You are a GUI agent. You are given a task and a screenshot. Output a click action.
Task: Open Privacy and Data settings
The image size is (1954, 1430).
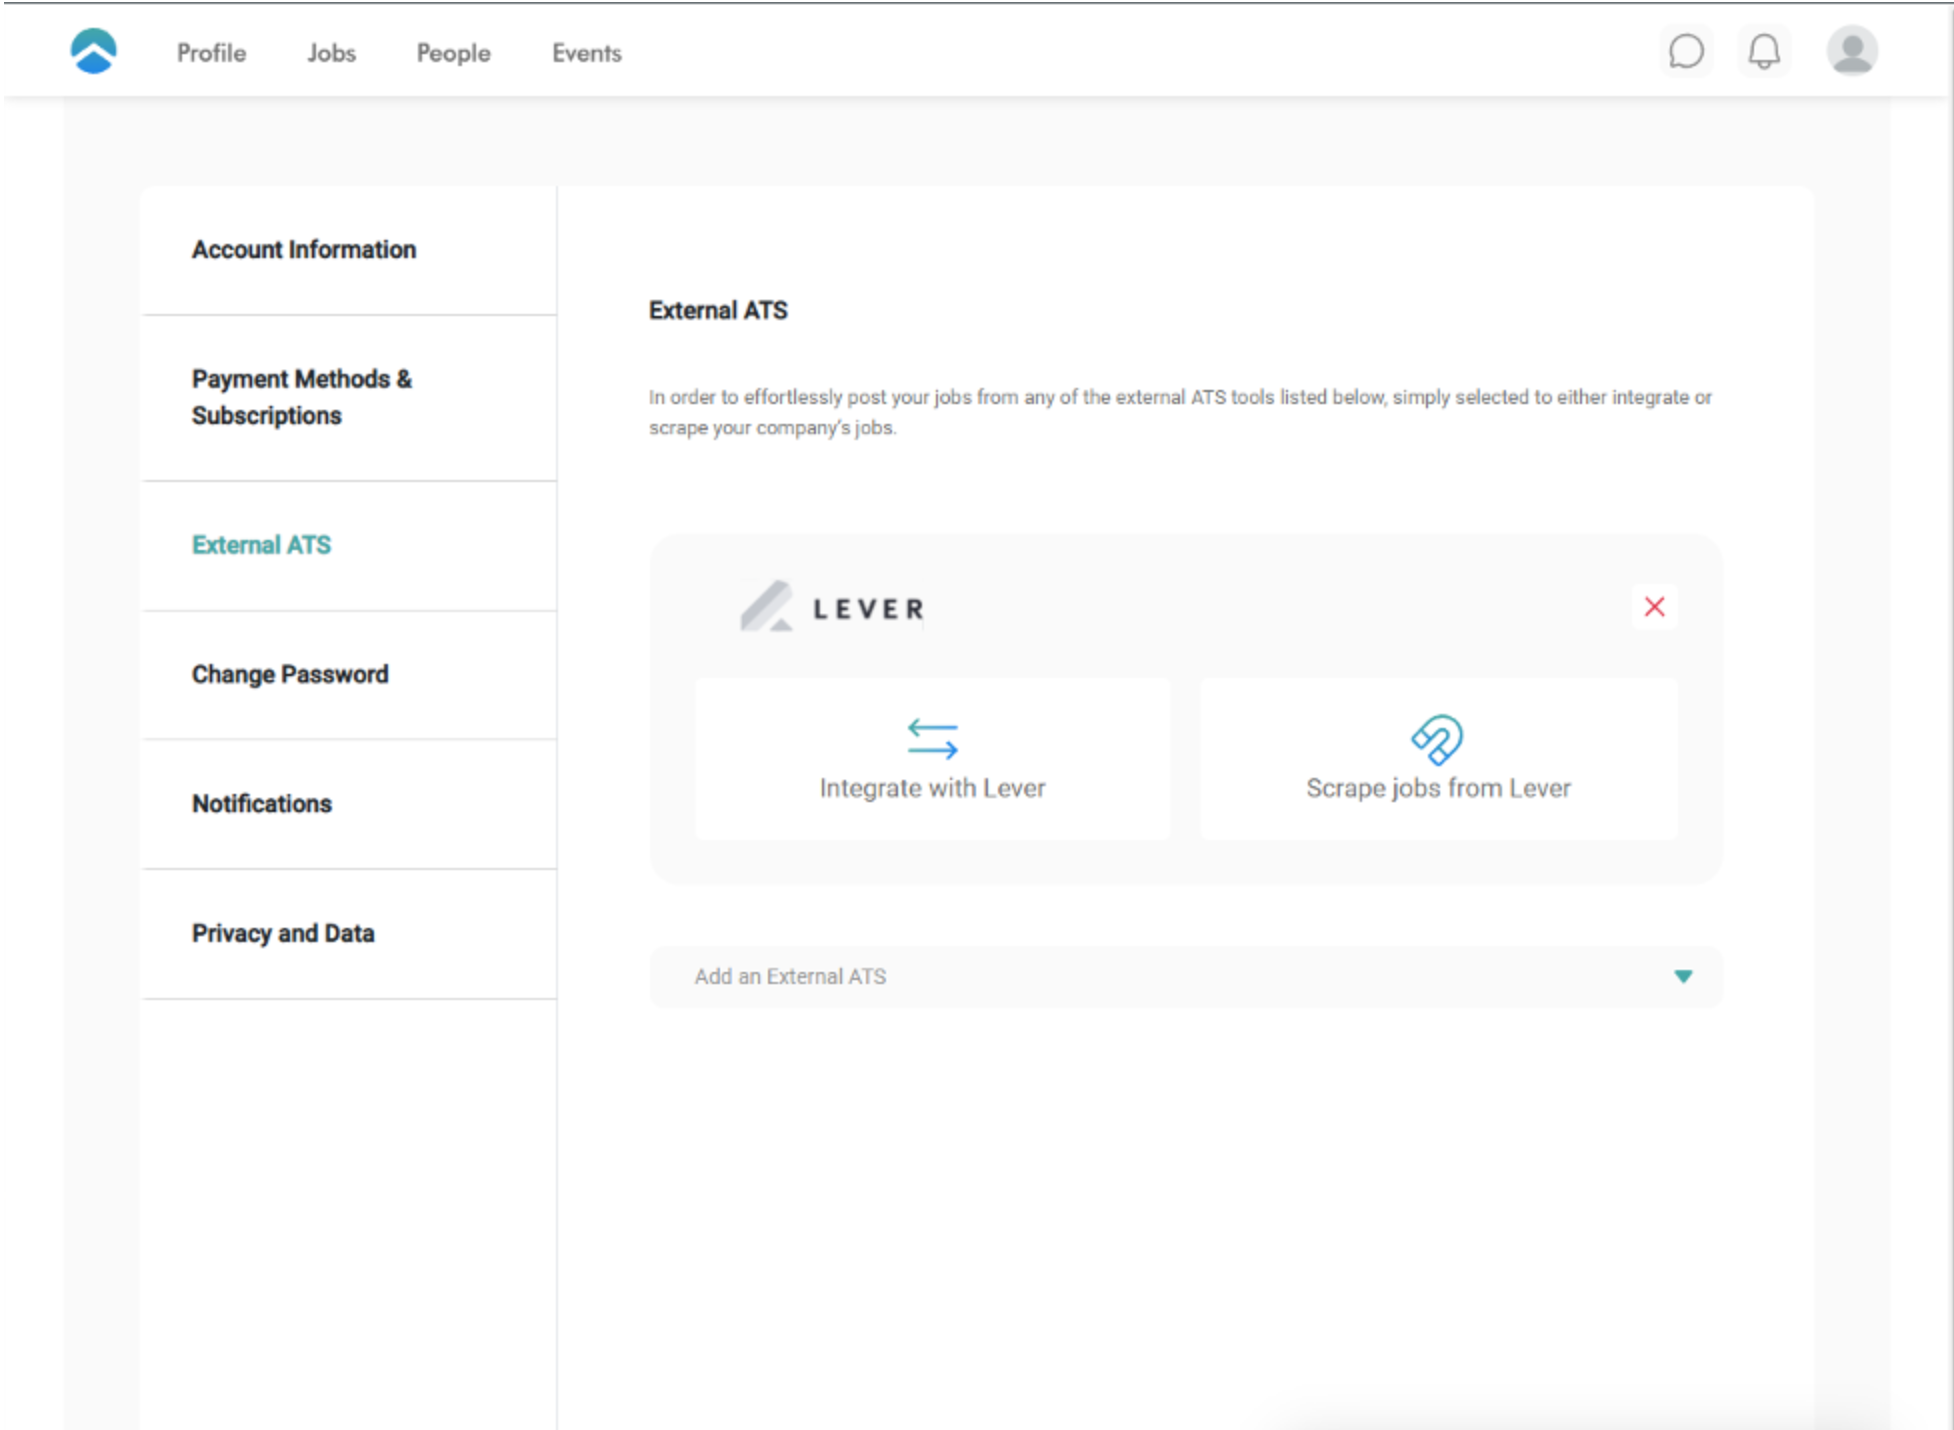coord(283,932)
